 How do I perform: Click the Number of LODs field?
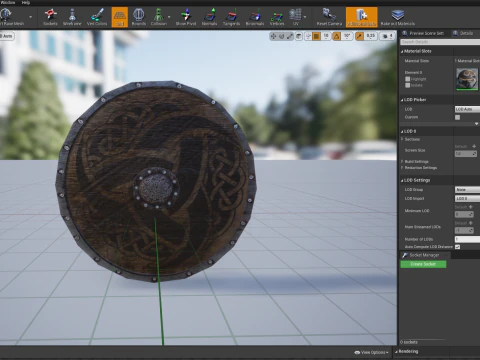467,239
